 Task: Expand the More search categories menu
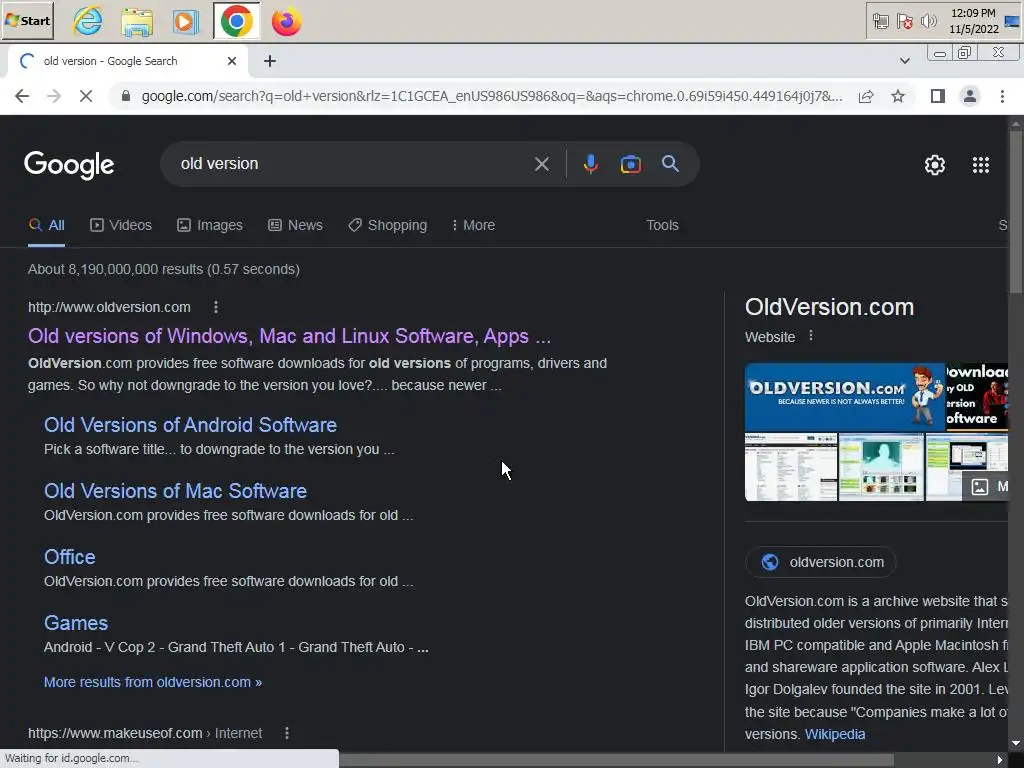(473, 225)
